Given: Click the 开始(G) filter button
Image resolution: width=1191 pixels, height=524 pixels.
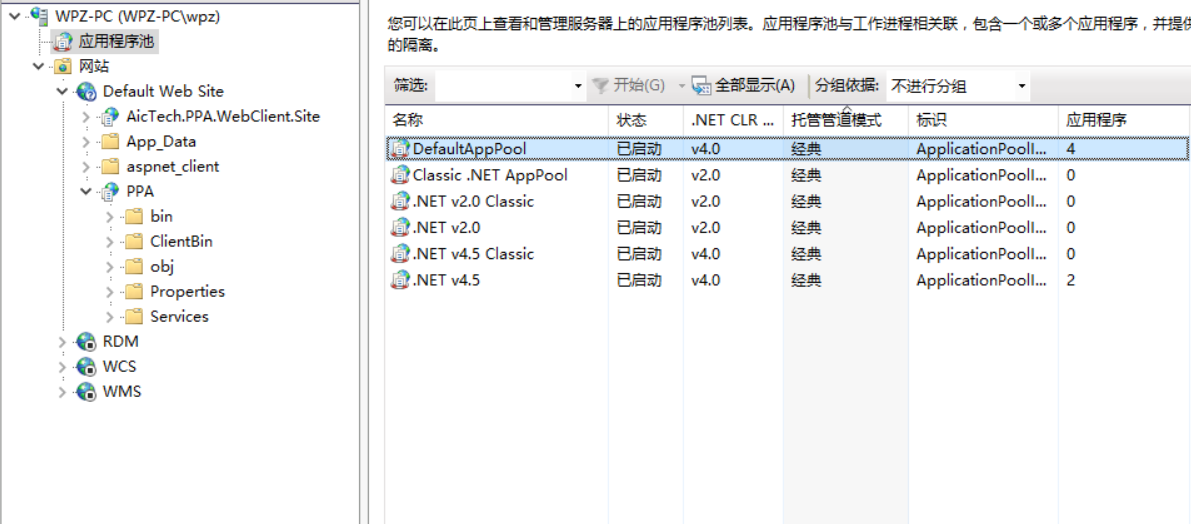Looking at the screenshot, I should point(629,86).
